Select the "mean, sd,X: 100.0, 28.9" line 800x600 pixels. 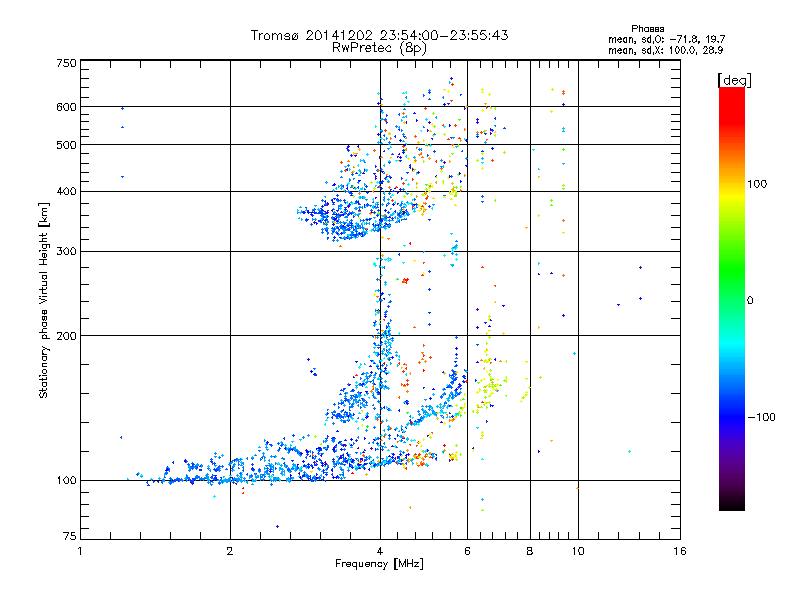pyautogui.click(x=665, y=50)
